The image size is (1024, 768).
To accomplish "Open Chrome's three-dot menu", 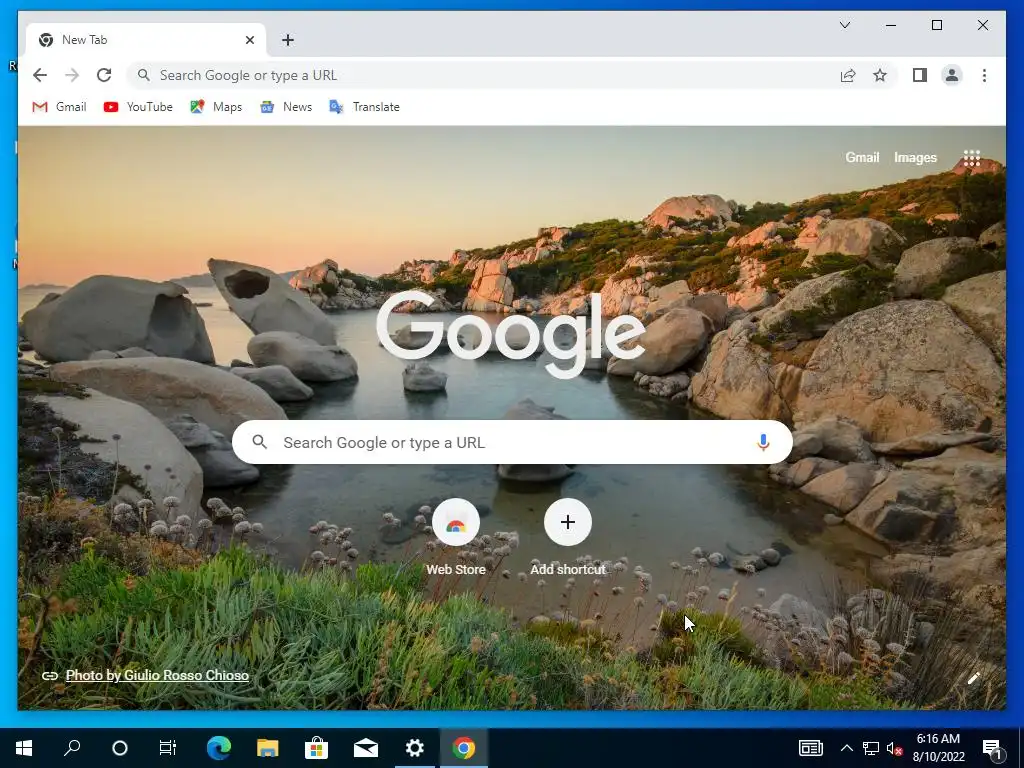I will point(984,75).
